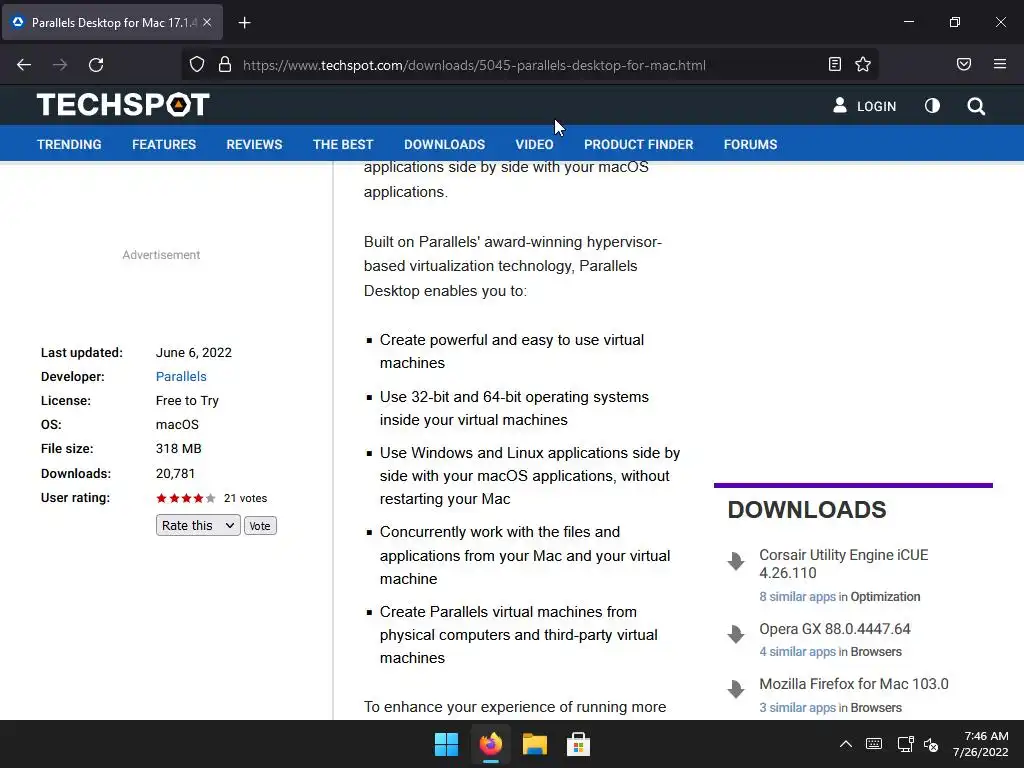Open the VIDEO section
Image resolution: width=1024 pixels, height=768 pixels.
tap(534, 144)
